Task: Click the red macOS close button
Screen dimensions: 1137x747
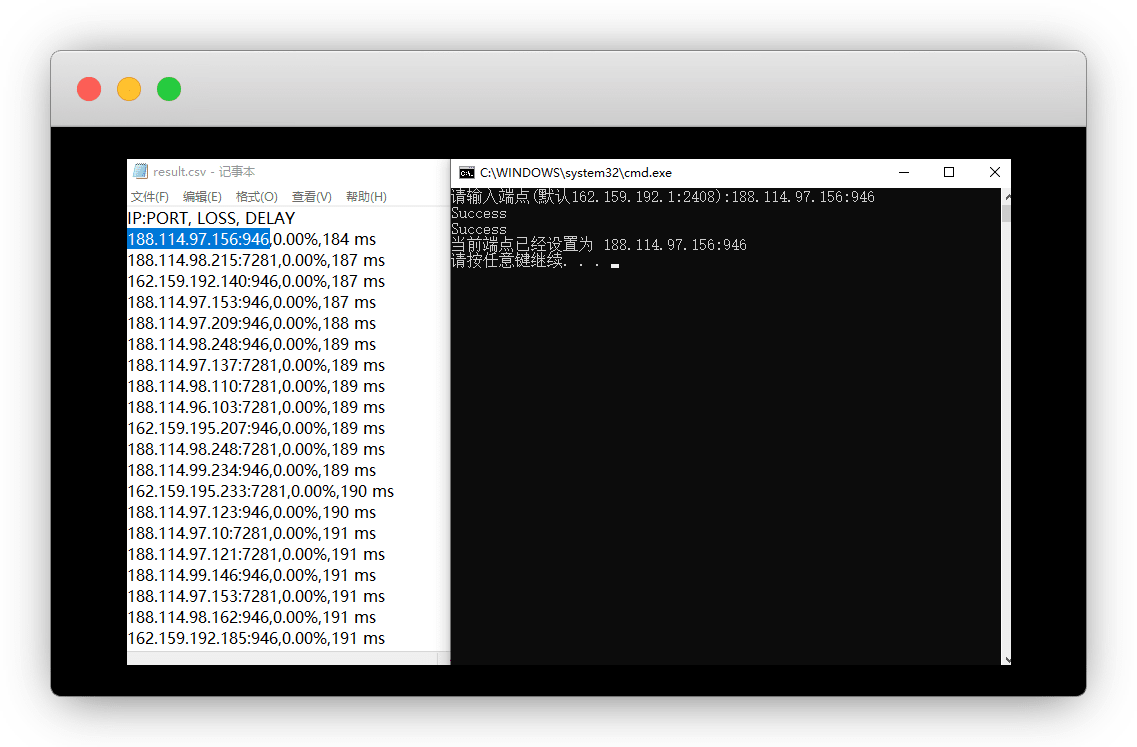Action: (89, 89)
